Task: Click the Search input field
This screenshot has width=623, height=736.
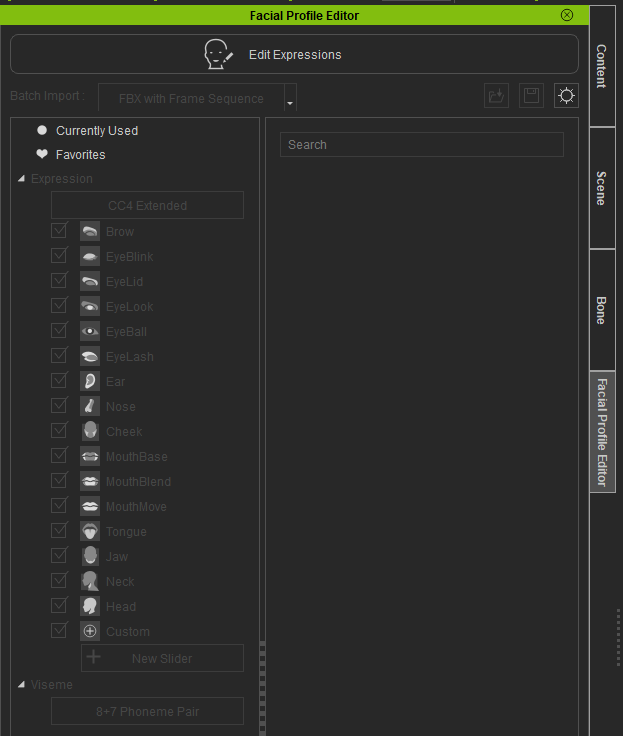Action: click(422, 145)
